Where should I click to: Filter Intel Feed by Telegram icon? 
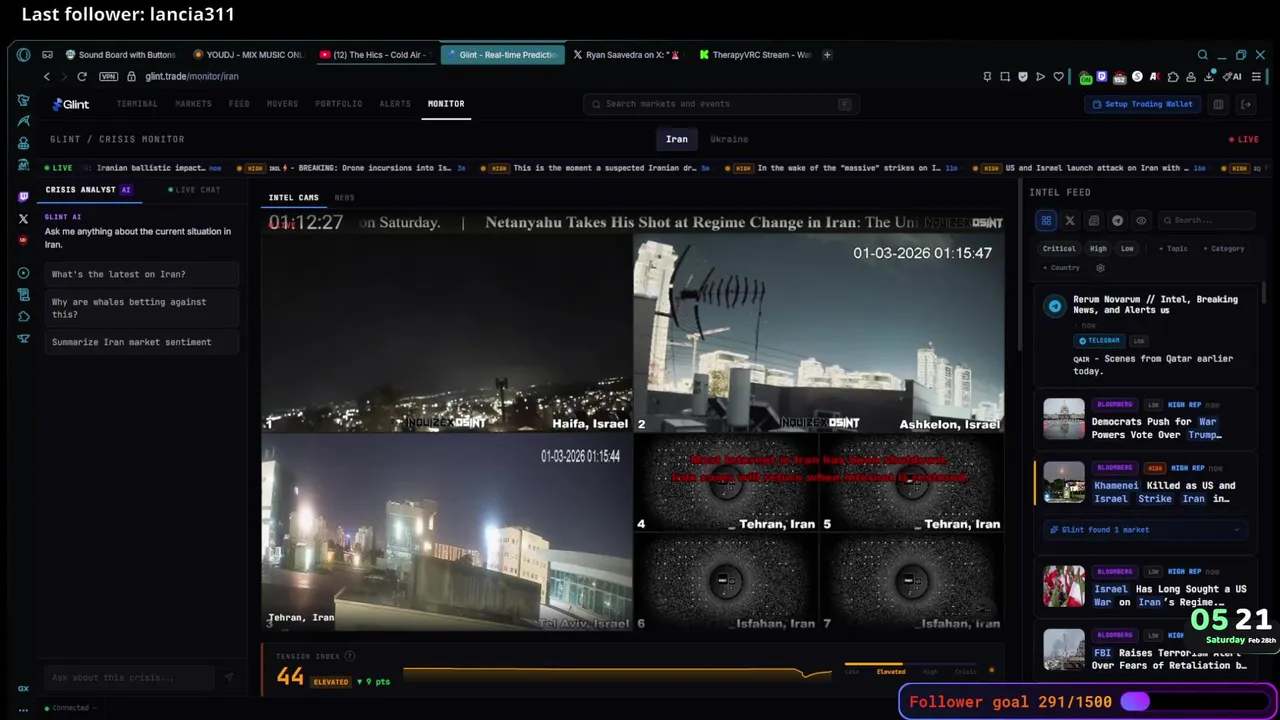tap(1117, 221)
